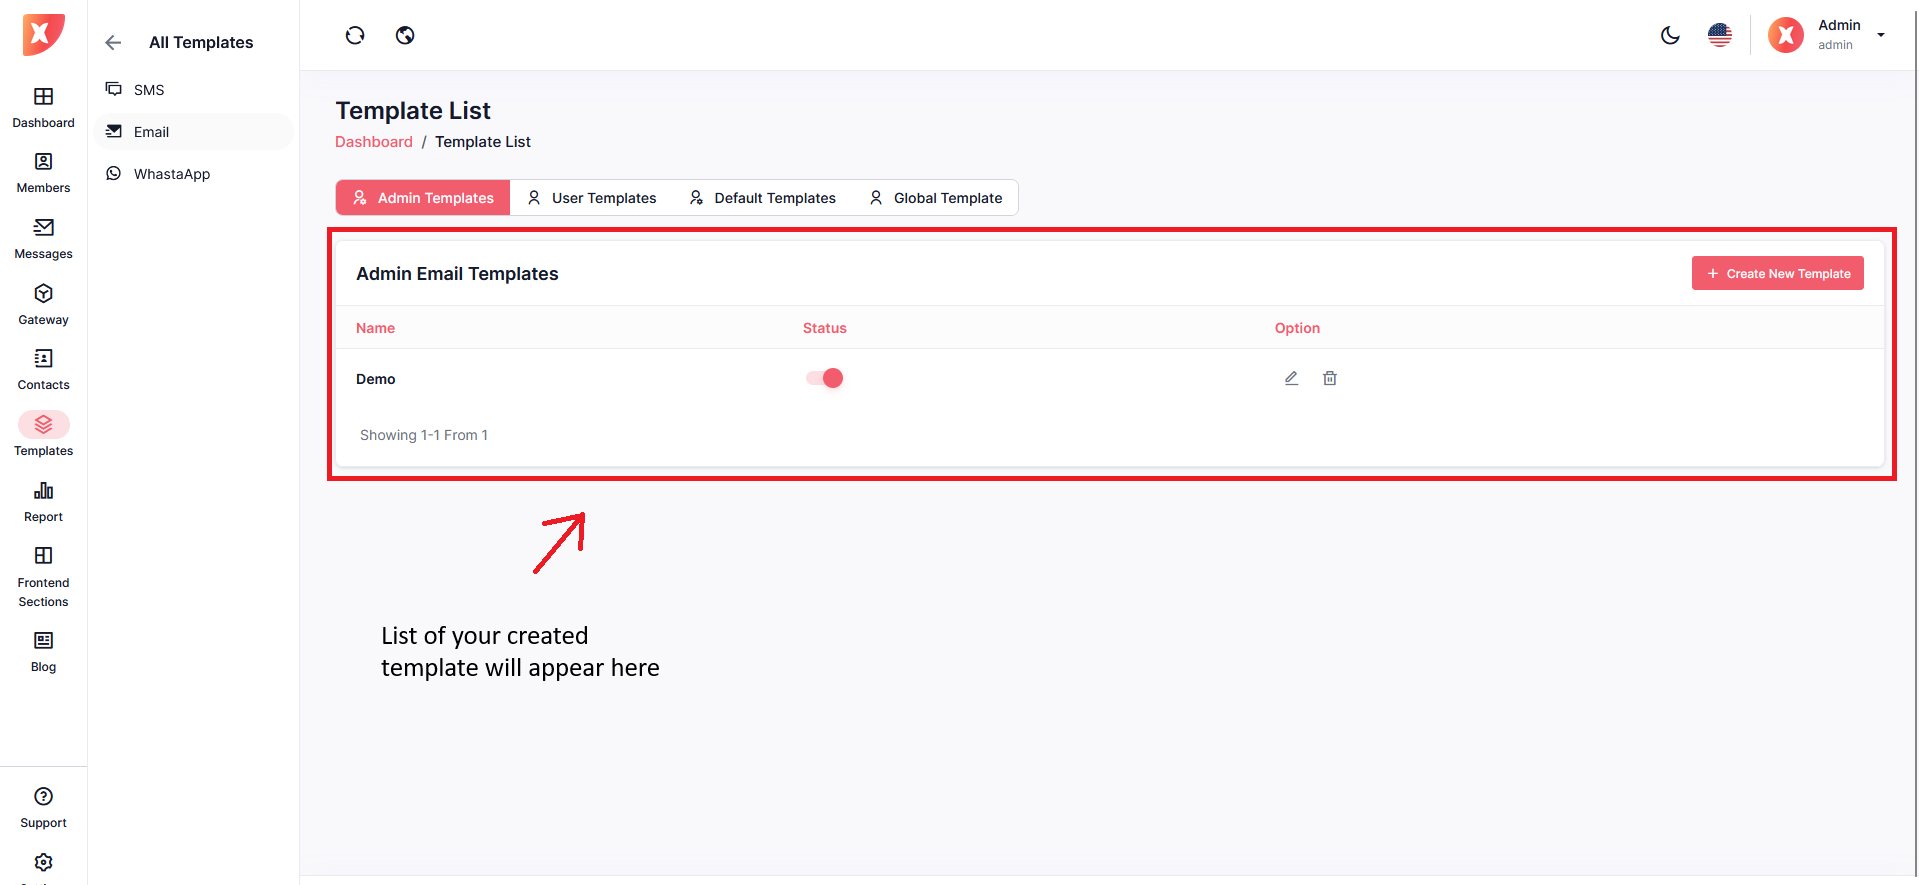1919x885 pixels.
Task: Select the Global Template tab
Action: click(936, 198)
